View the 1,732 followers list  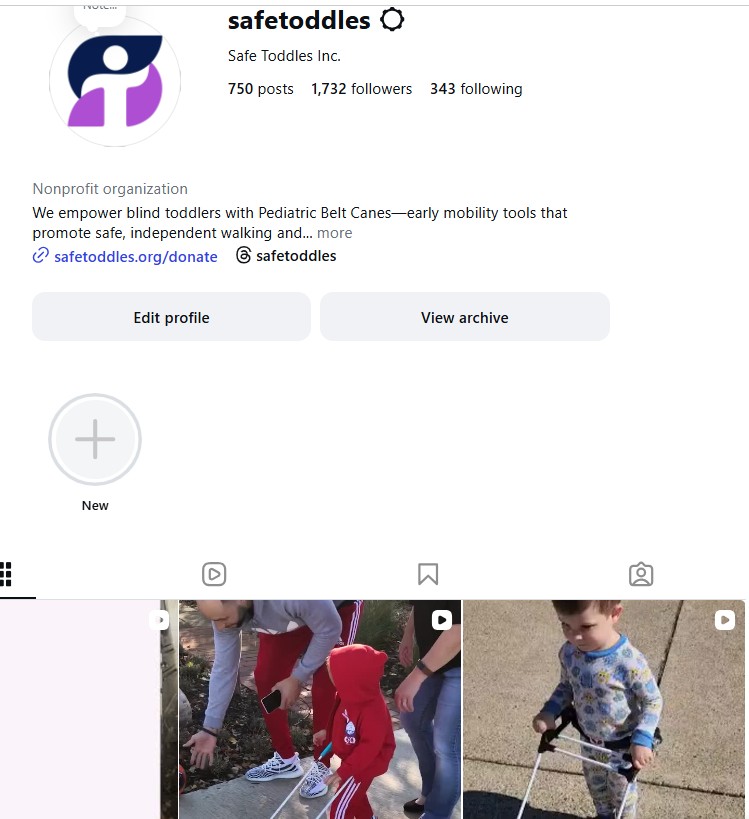(x=361, y=89)
